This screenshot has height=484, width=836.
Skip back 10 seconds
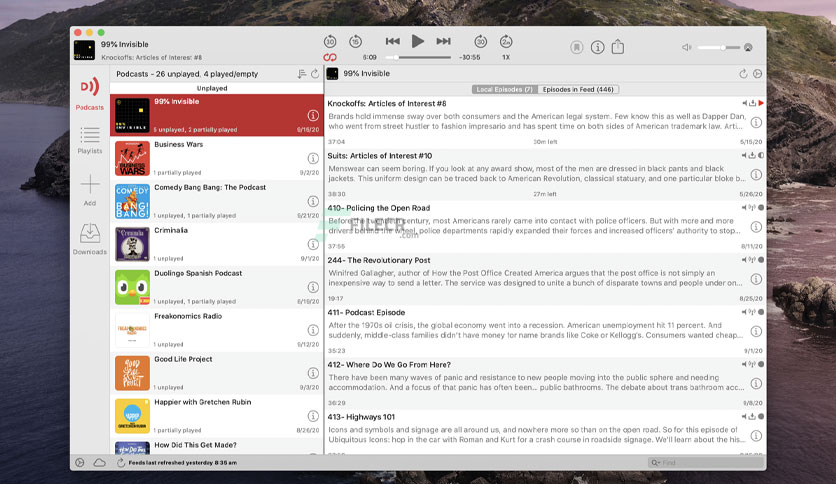click(x=330, y=41)
